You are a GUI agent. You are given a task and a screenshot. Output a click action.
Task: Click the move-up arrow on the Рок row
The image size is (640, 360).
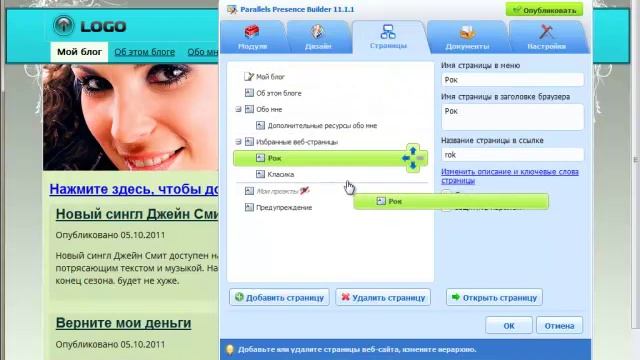(413, 150)
